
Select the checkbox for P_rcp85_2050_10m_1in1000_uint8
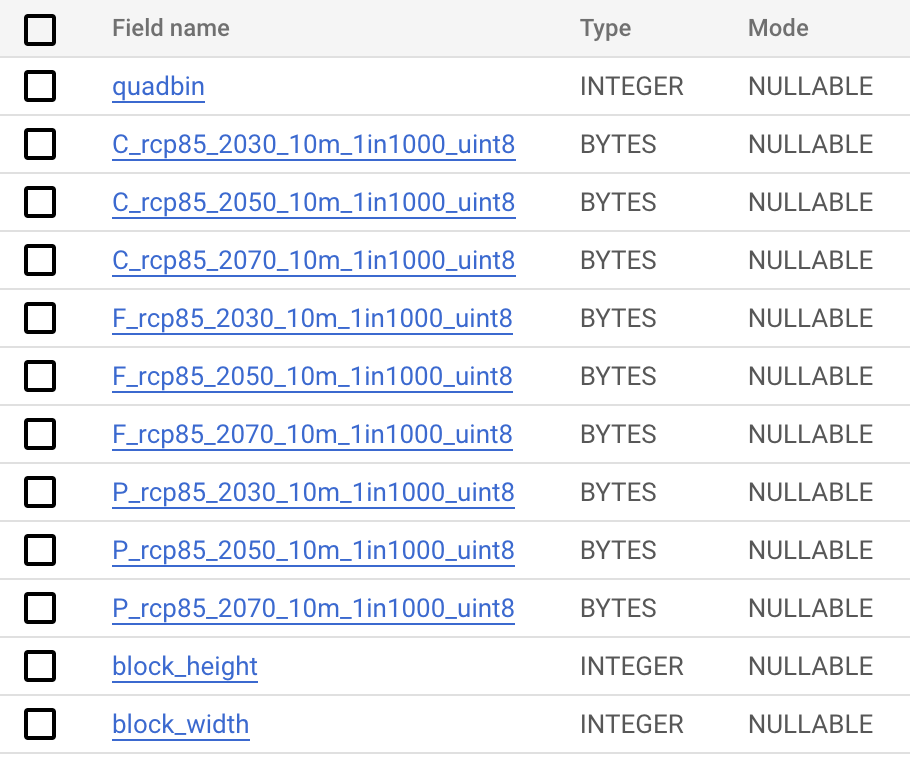pos(40,550)
